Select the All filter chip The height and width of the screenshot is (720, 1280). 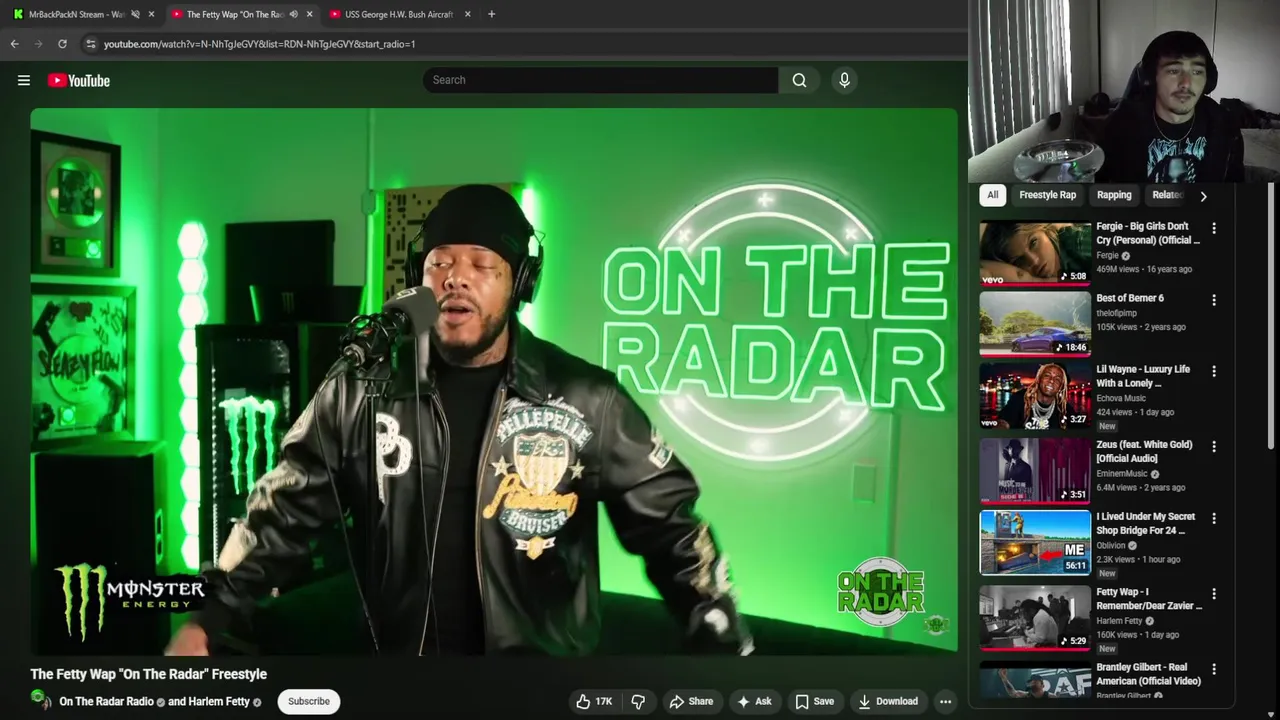pos(993,195)
